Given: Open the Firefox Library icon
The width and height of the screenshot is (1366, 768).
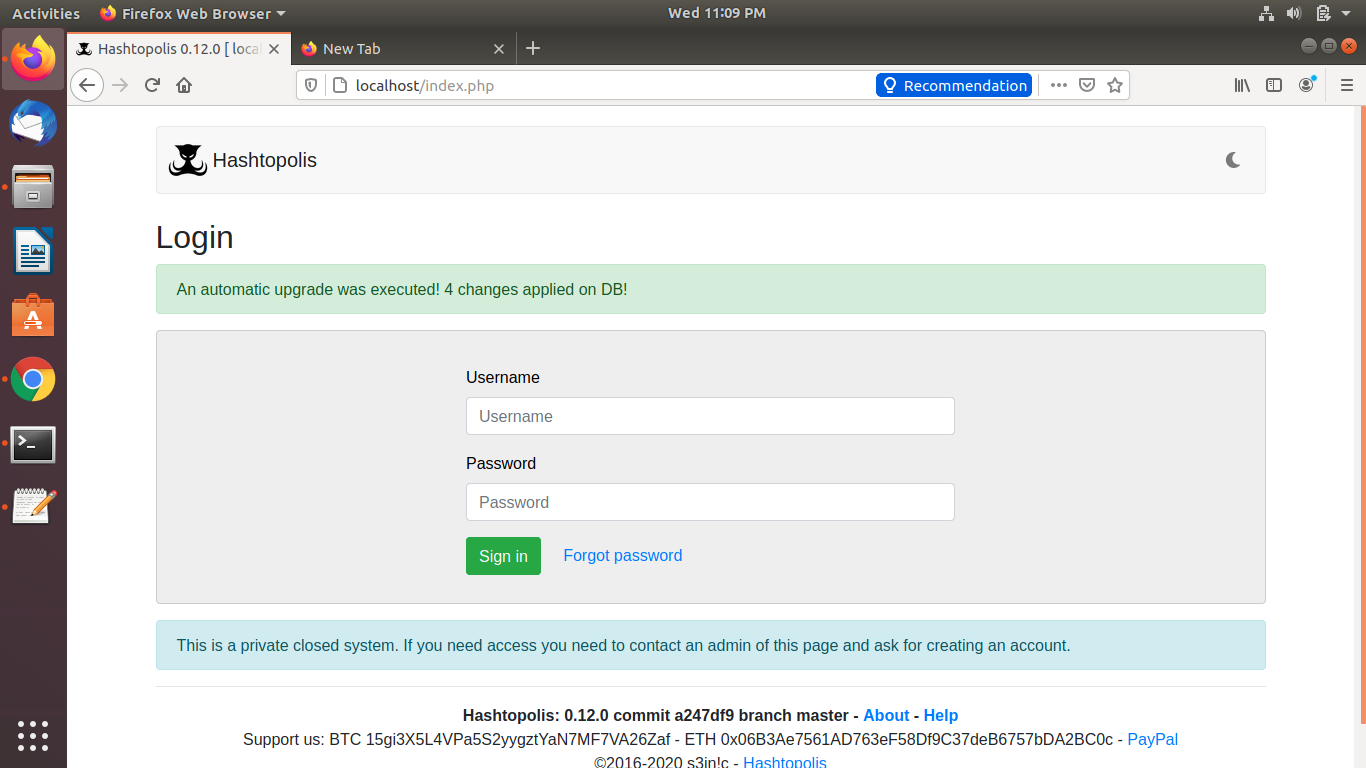Looking at the screenshot, I should (x=1242, y=85).
